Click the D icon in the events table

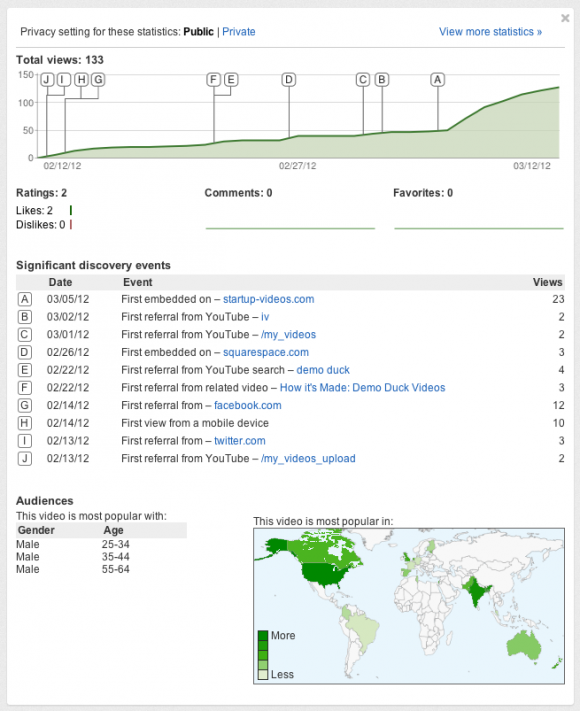tap(24, 352)
